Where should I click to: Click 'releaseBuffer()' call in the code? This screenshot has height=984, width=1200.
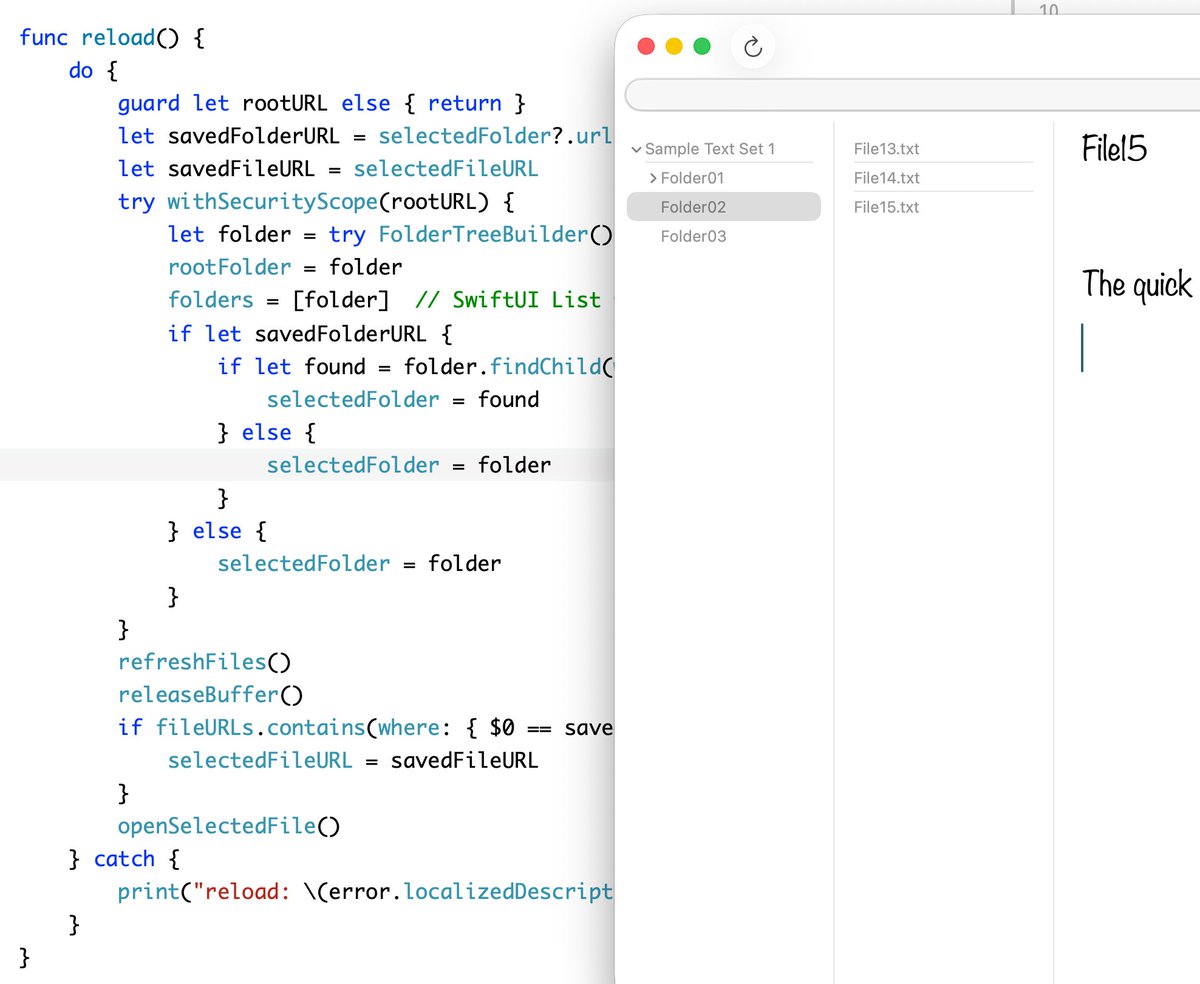pos(210,695)
